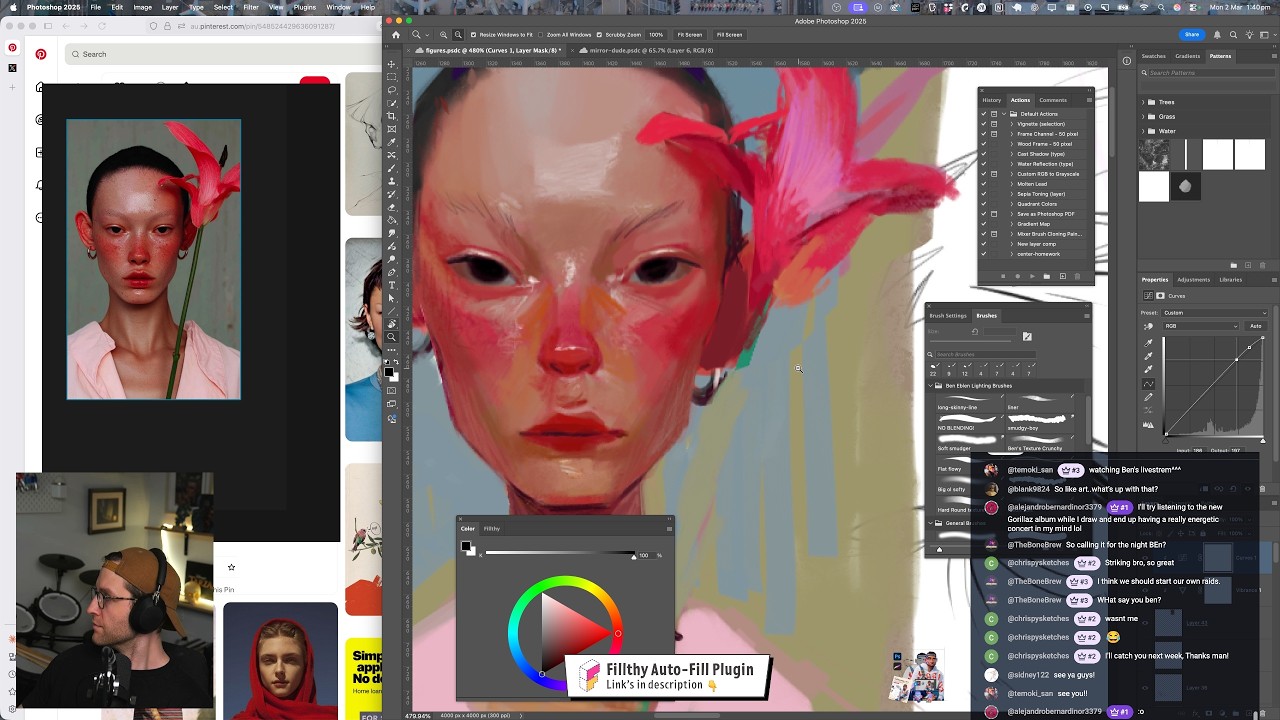Expand the Trees pattern group
Screen dimensions: 1280x720
coord(1145,102)
